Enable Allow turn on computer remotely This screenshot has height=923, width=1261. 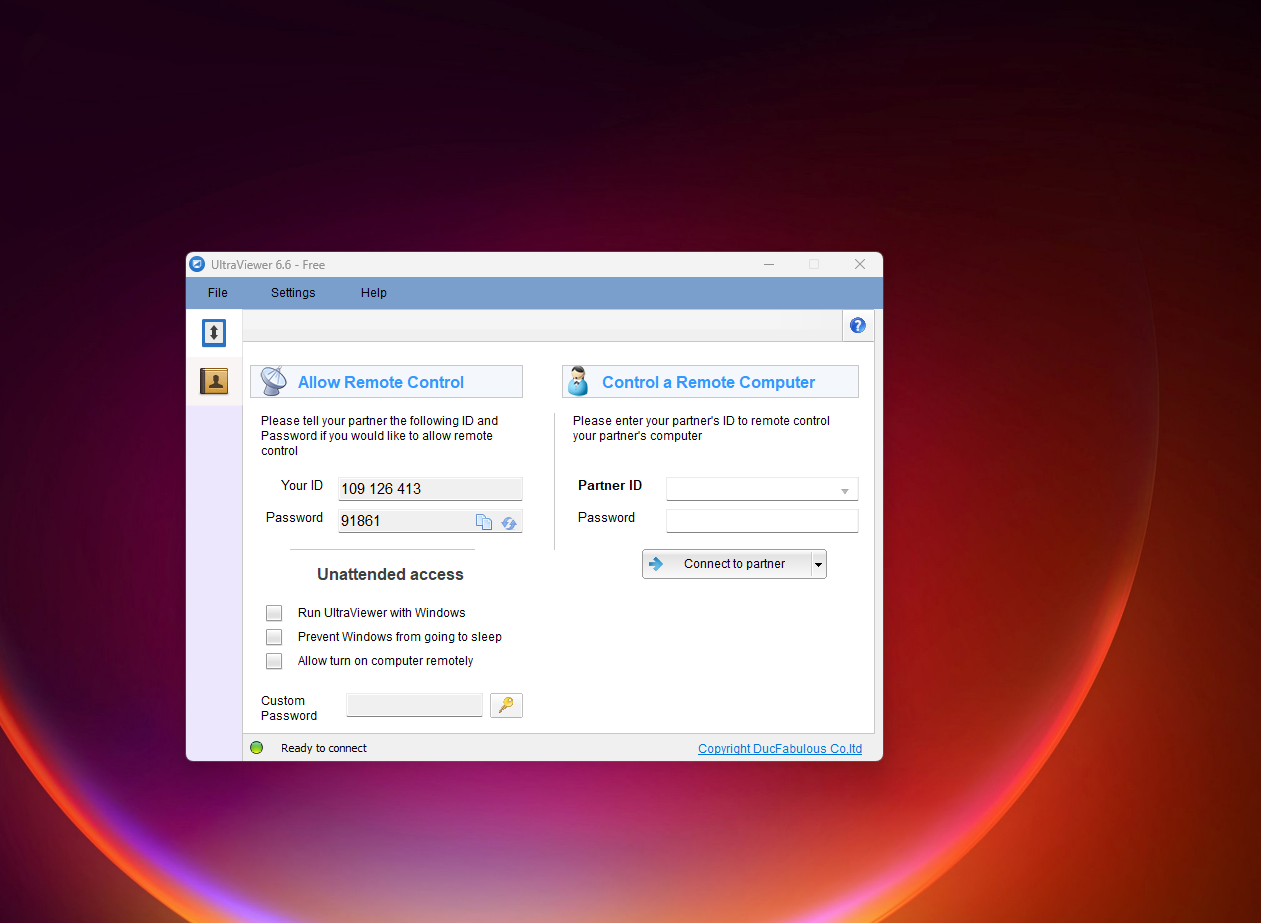tap(274, 661)
